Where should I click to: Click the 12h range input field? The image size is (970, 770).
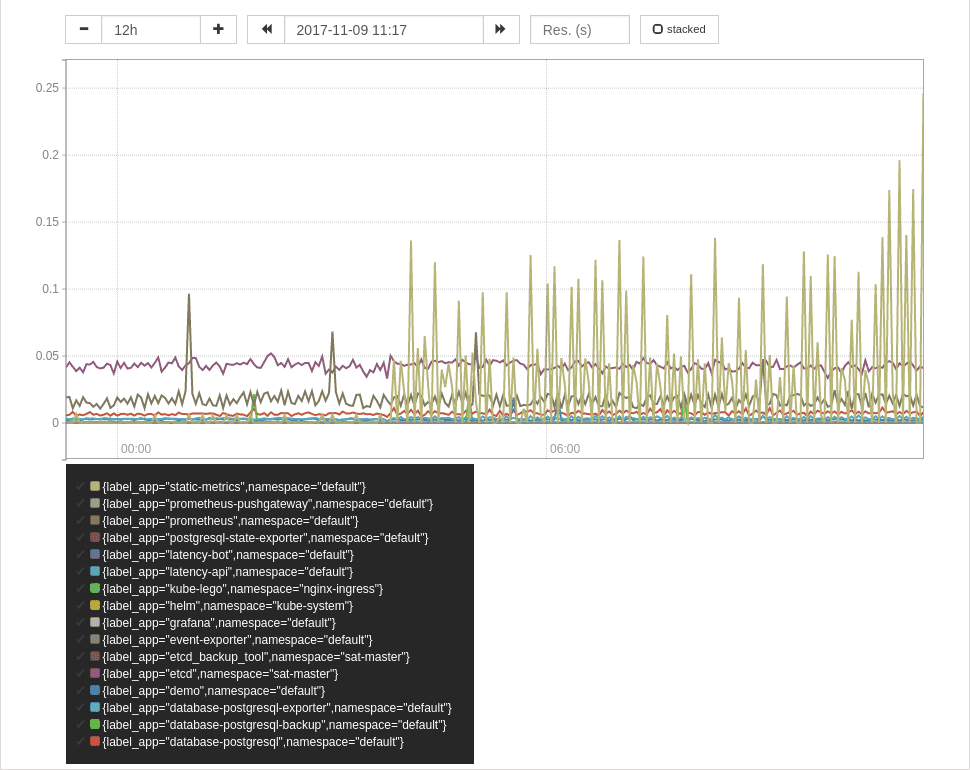pos(151,30)
